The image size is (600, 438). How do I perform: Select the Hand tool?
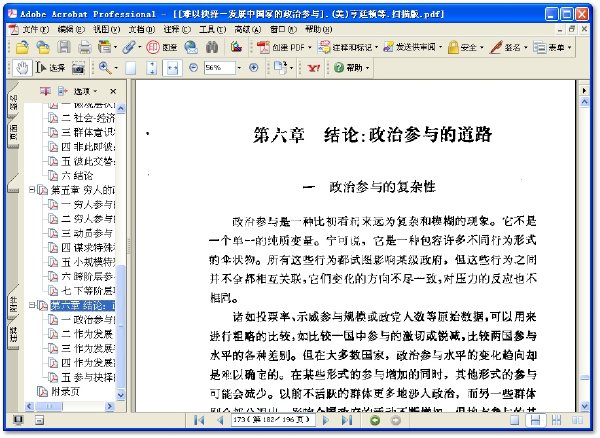tap(22, 68)
